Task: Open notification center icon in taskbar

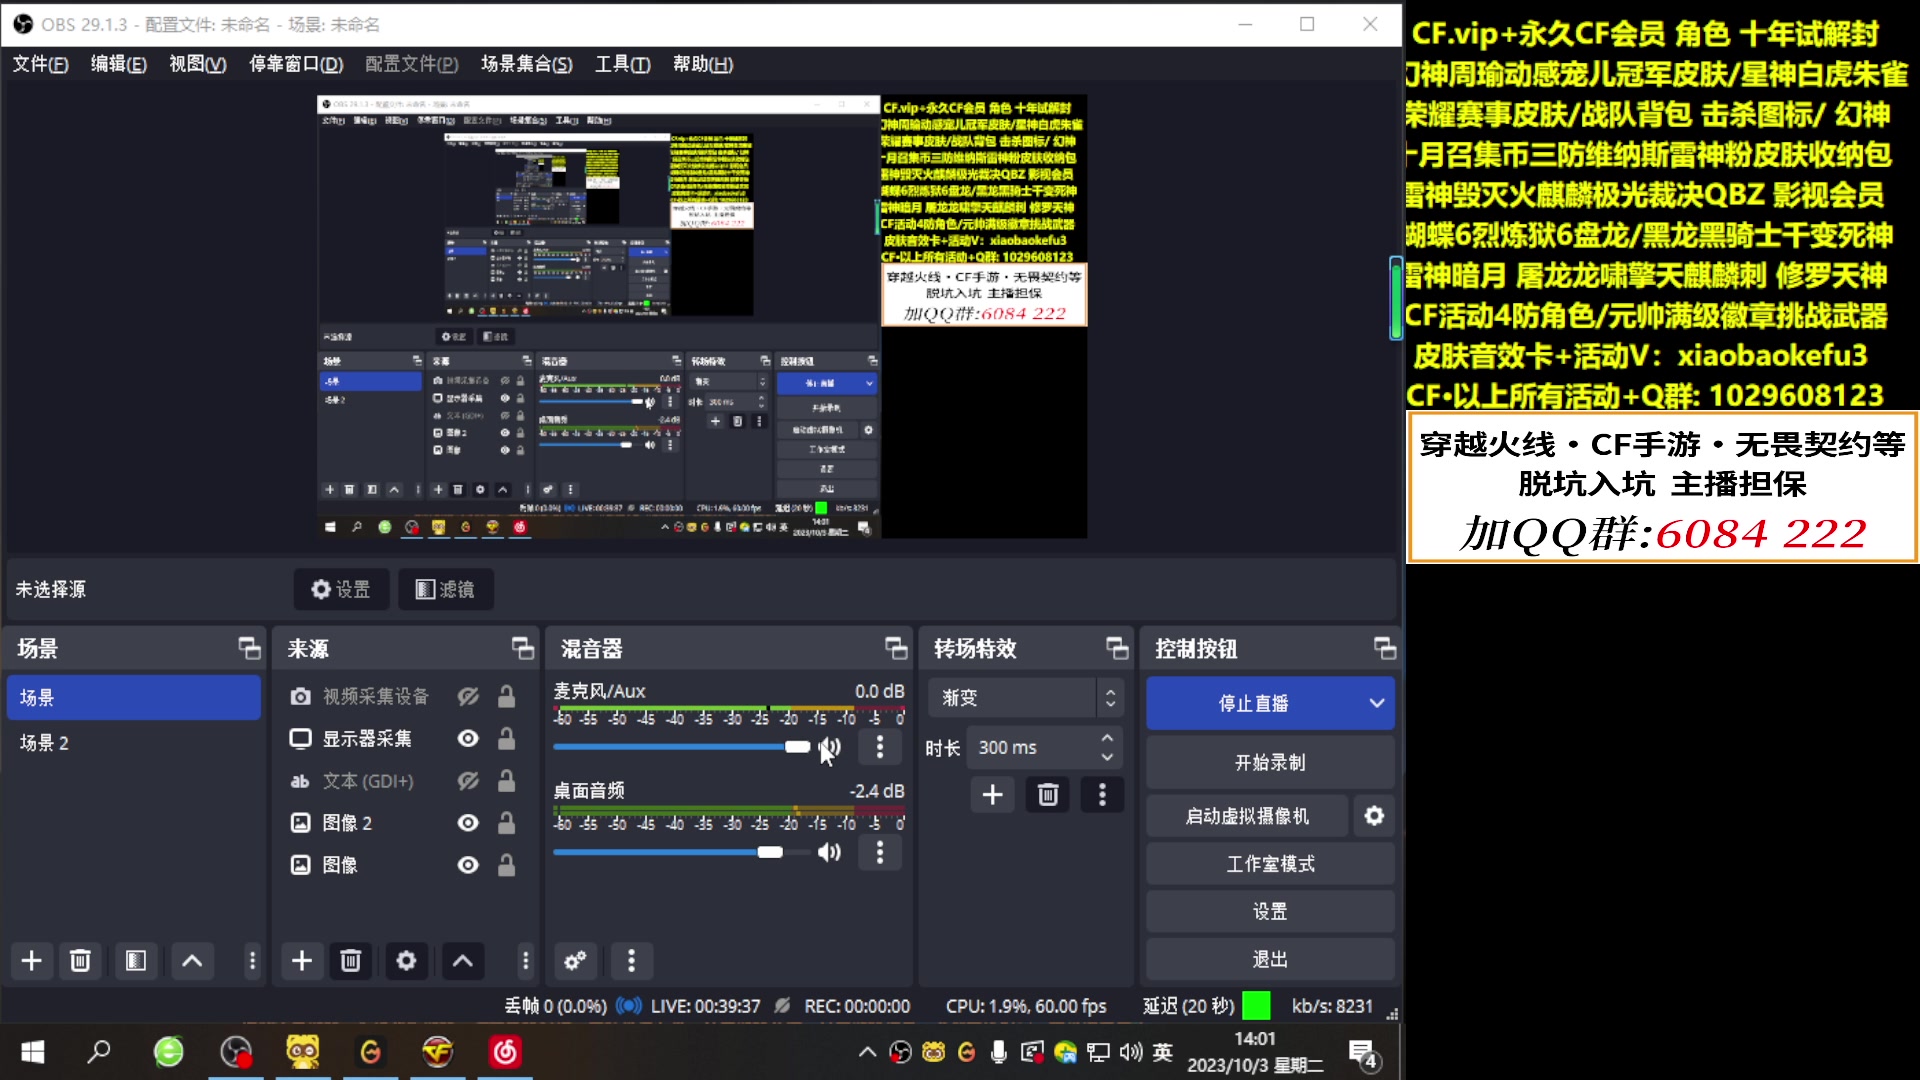Action: [x=1363, y=1054]
